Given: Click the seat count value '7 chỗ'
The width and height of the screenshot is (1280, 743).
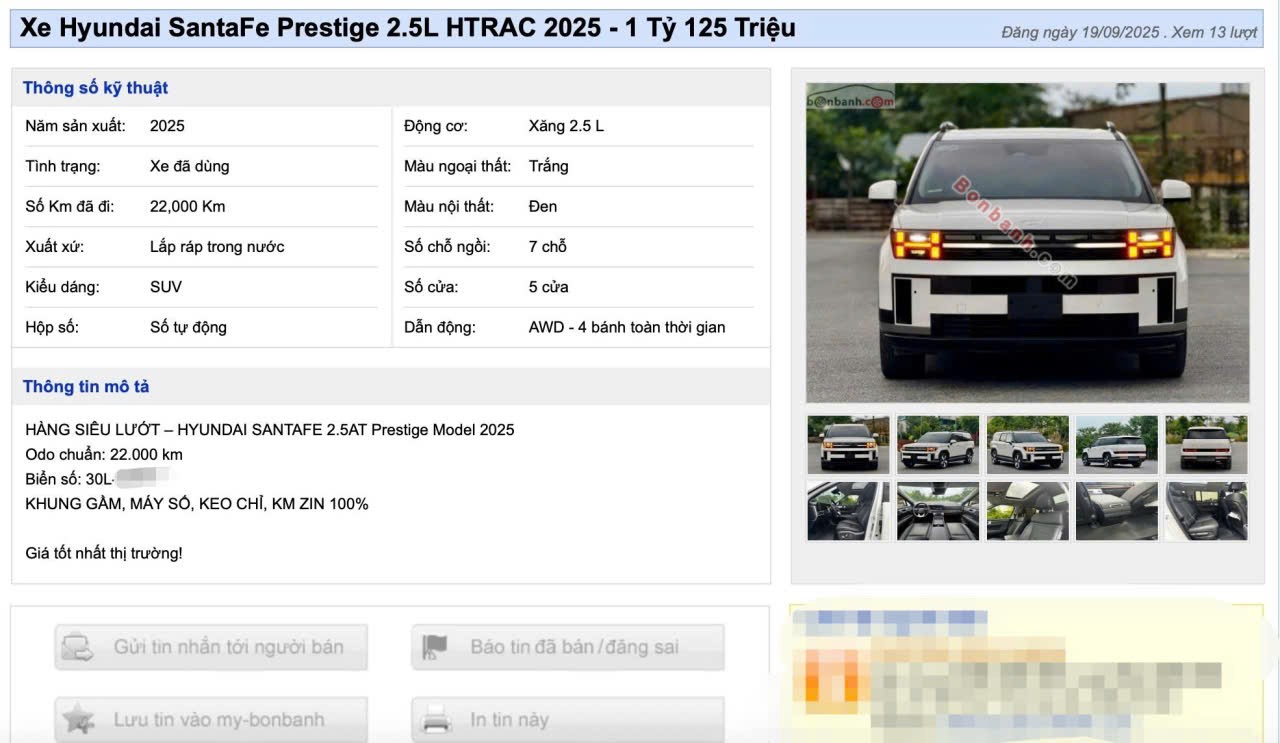Looking at the screenshot, I should (547, 247).
